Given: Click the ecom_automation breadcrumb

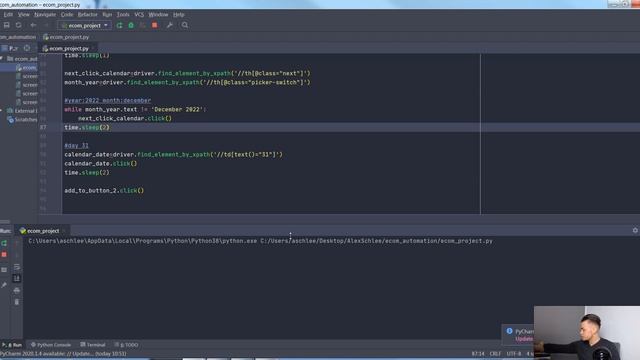Looking at the screenshot, I should [x=18, y=37].
